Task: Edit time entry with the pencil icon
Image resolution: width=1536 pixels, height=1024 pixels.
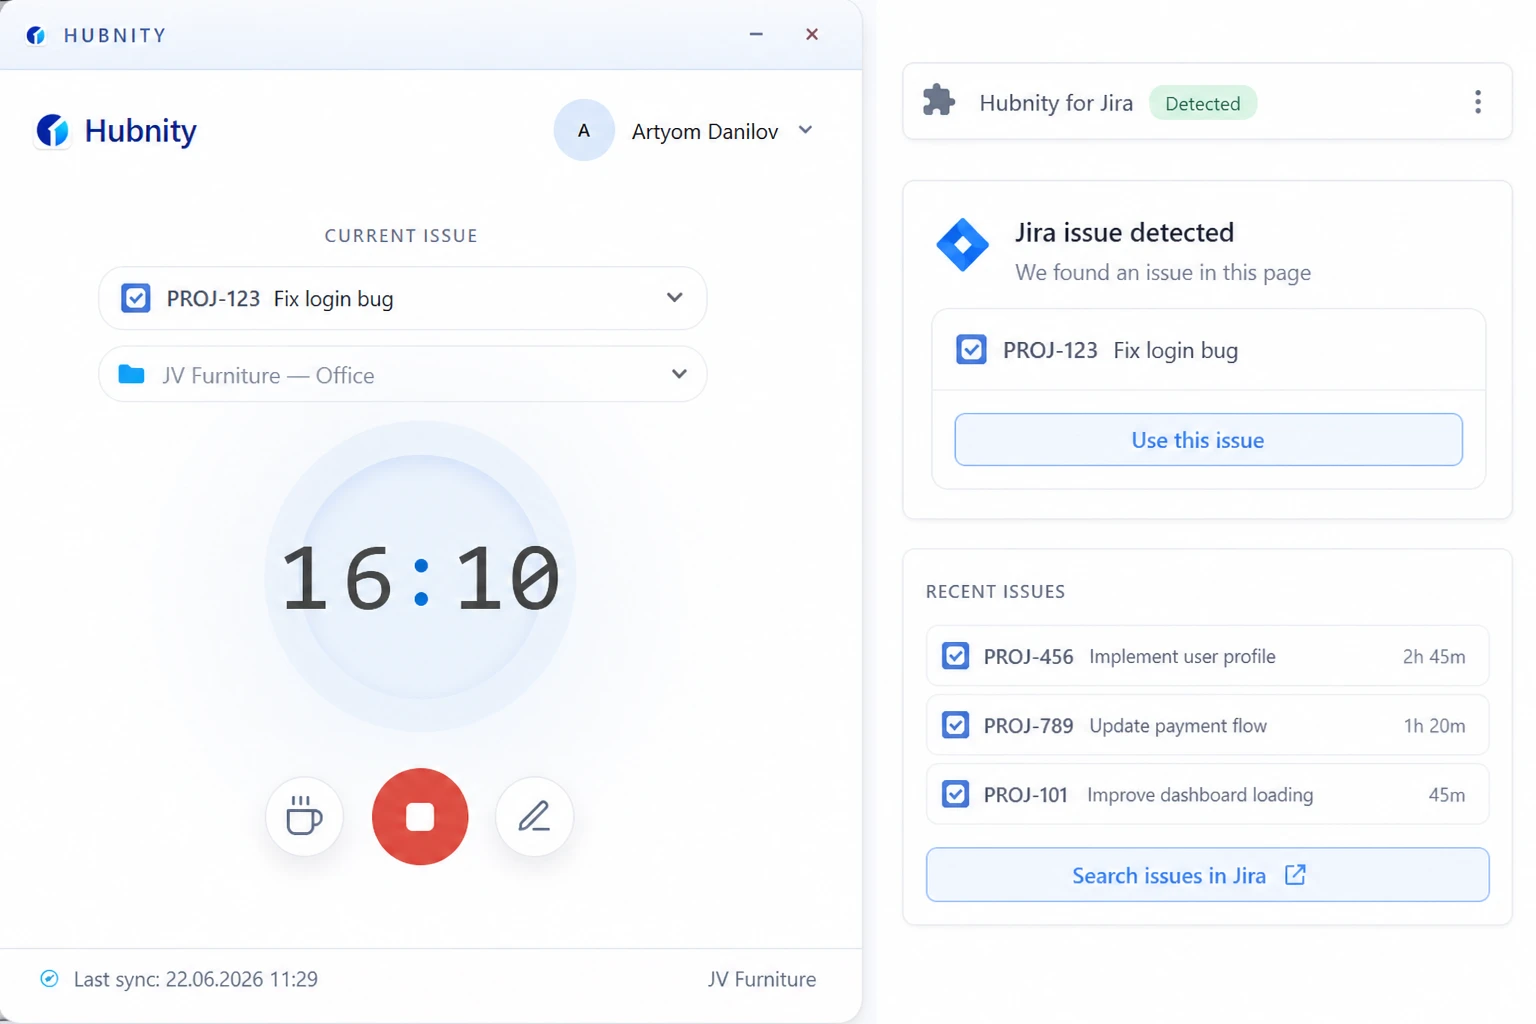Action: coord(534,816)
